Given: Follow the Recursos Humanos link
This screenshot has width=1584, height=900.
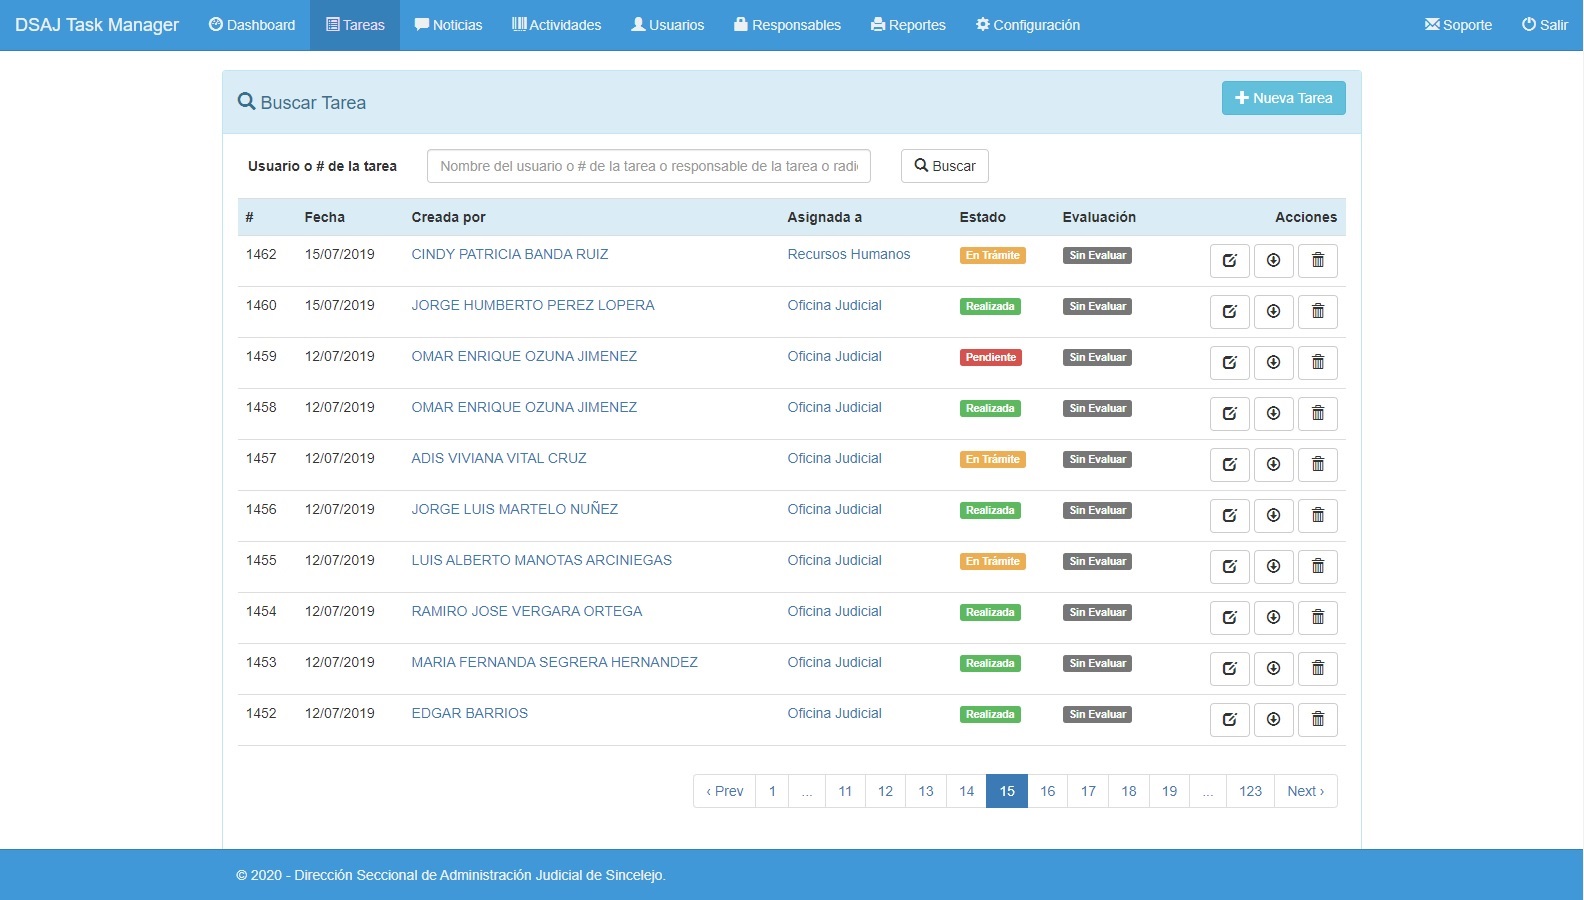Looking at the screenshot, I should click(x=848, y=254).
